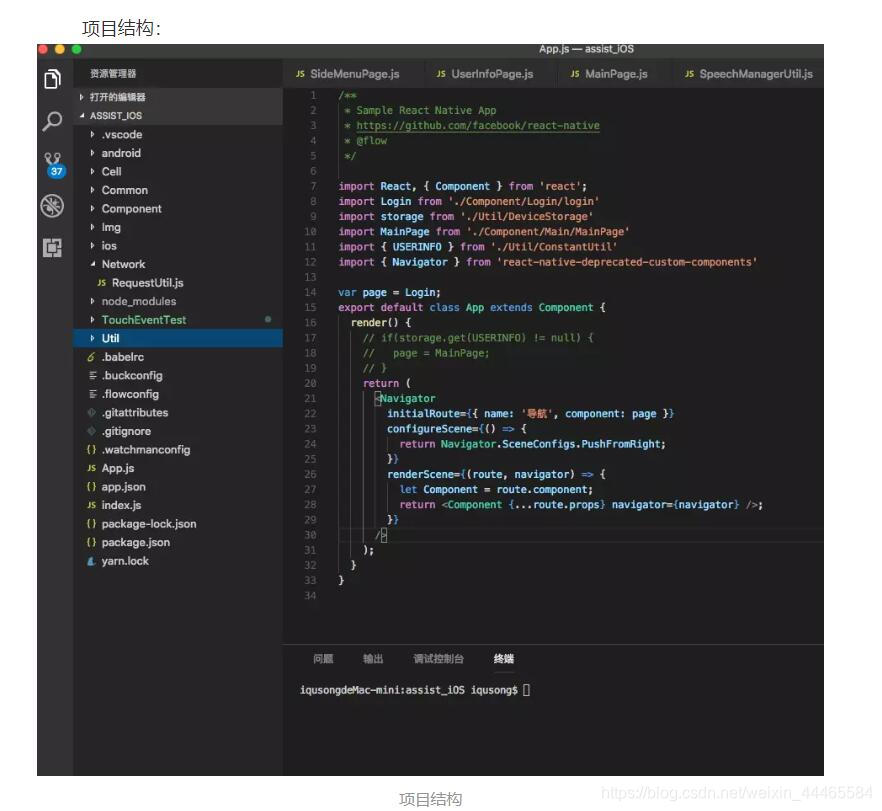Click the JS icon beside index.js
This screenshot has width=882, height=811.
pos(91,505)
